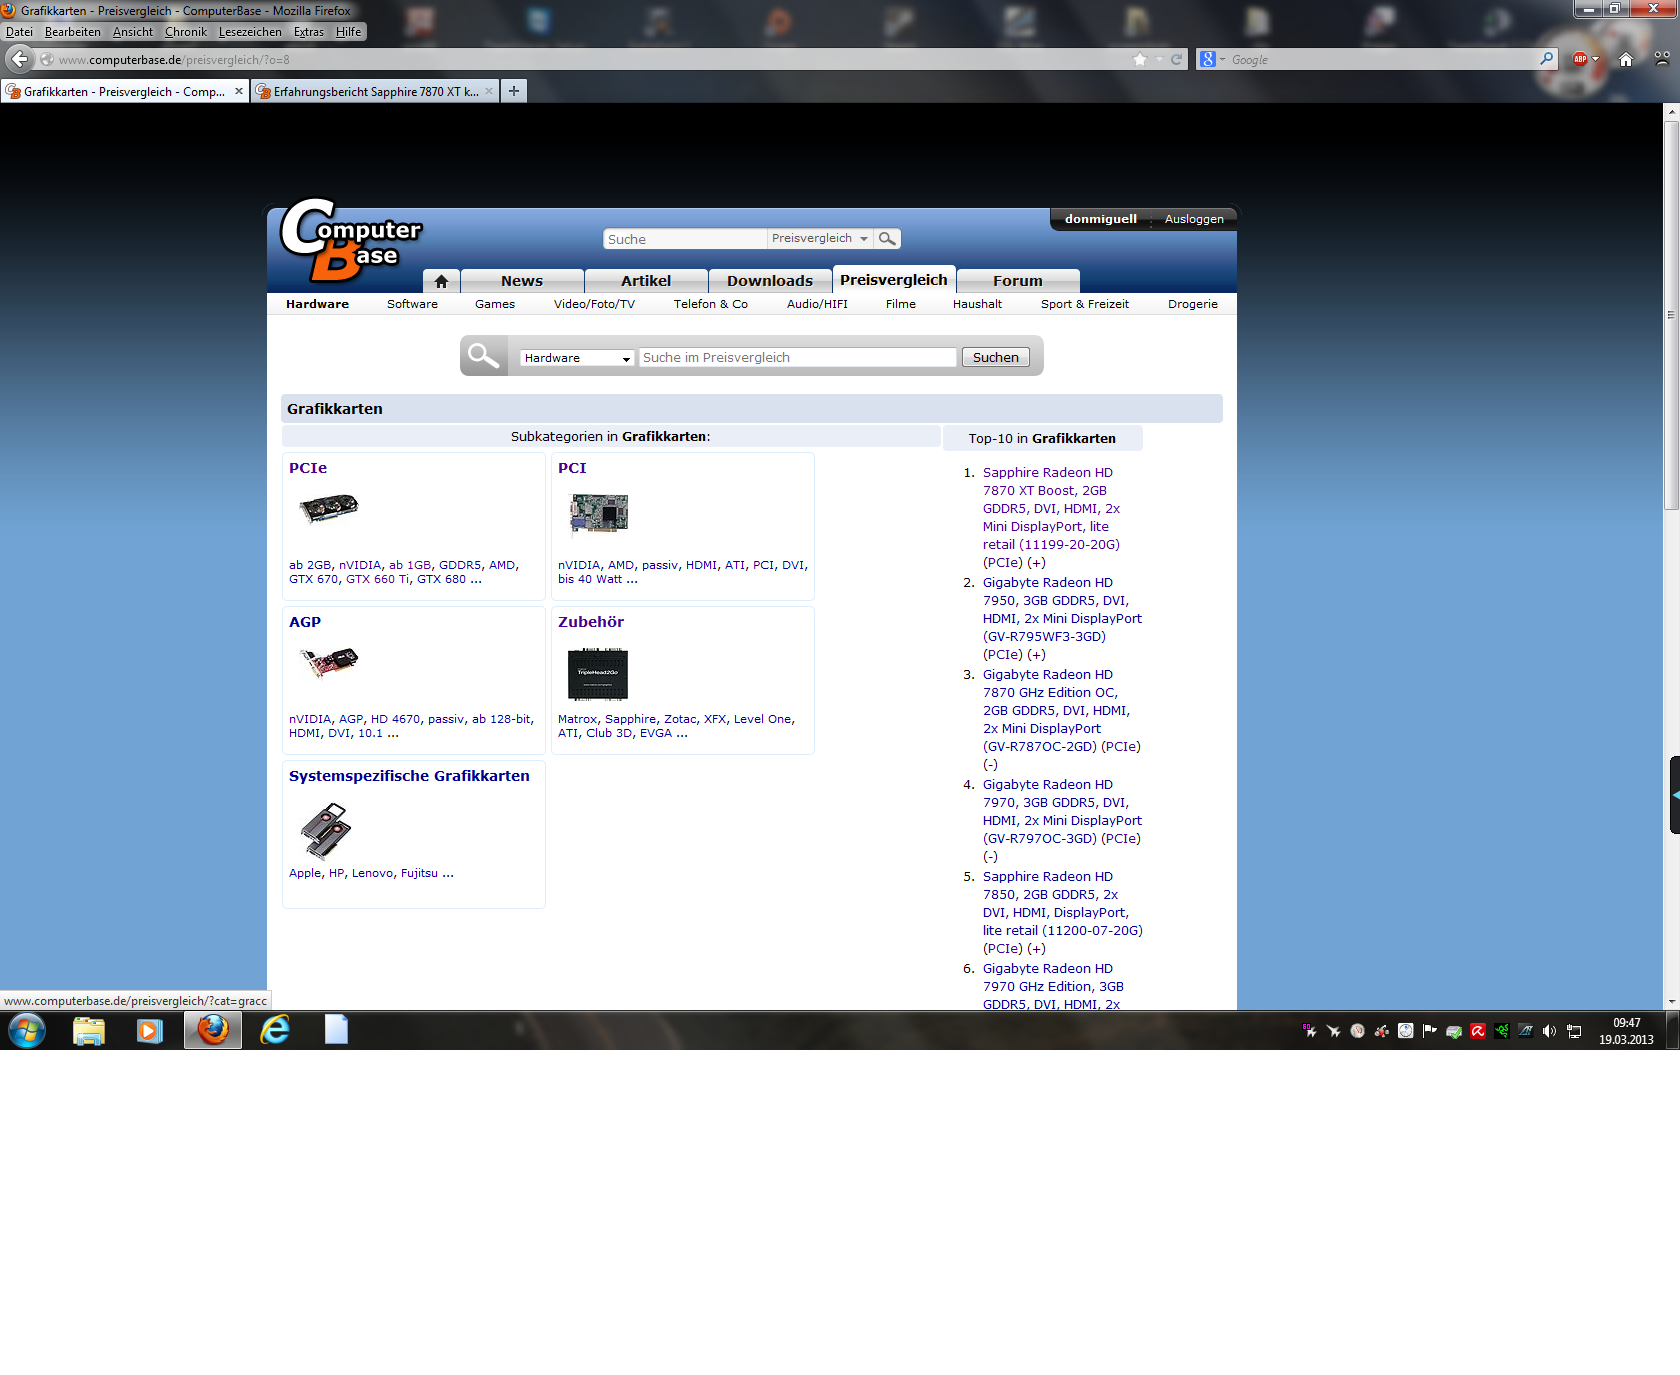Open the Software category link
The height and width of the screenshot is (1375, 1680).
click(412, 304)
